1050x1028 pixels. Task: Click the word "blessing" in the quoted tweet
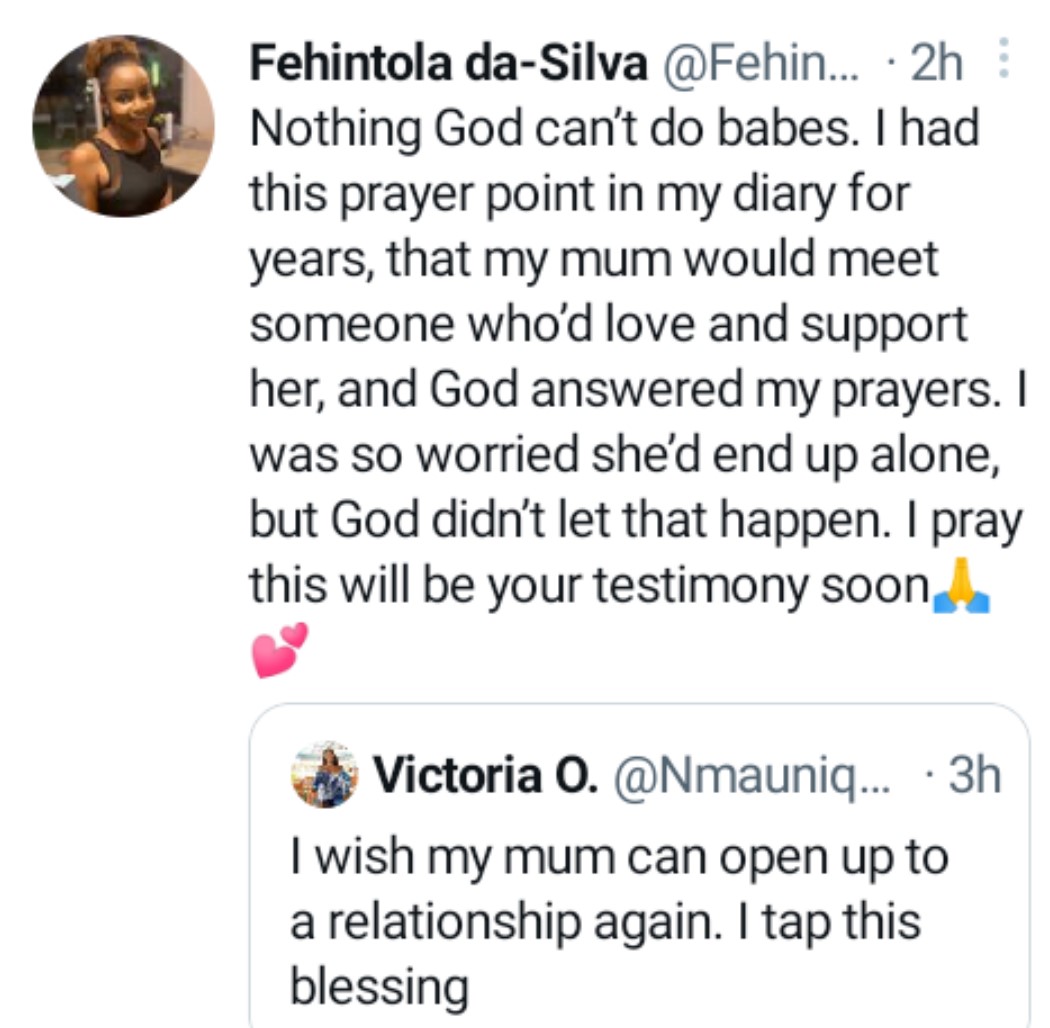[379, 987]
